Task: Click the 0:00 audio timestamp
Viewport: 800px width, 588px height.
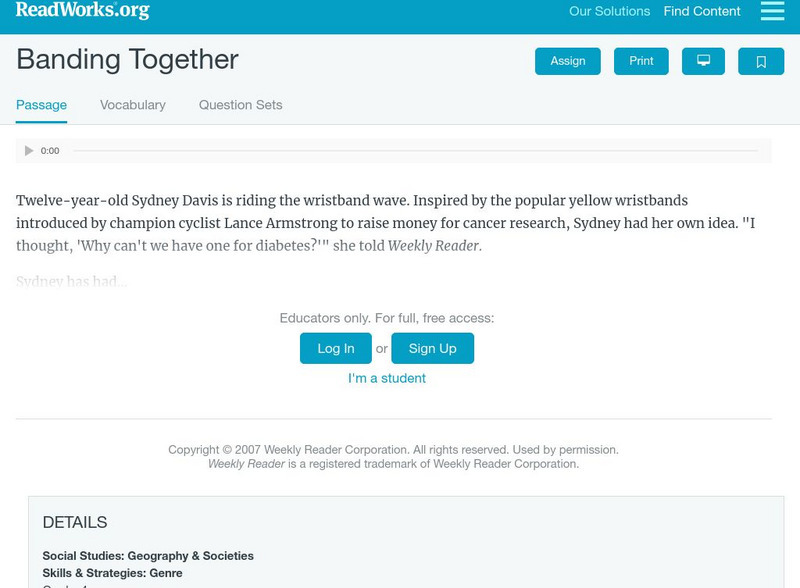Action: [x=49, y=150]
